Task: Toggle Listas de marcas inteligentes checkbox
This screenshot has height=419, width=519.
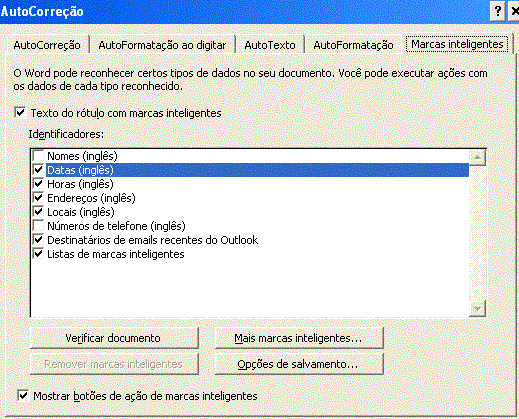Action: pos(38,254)
